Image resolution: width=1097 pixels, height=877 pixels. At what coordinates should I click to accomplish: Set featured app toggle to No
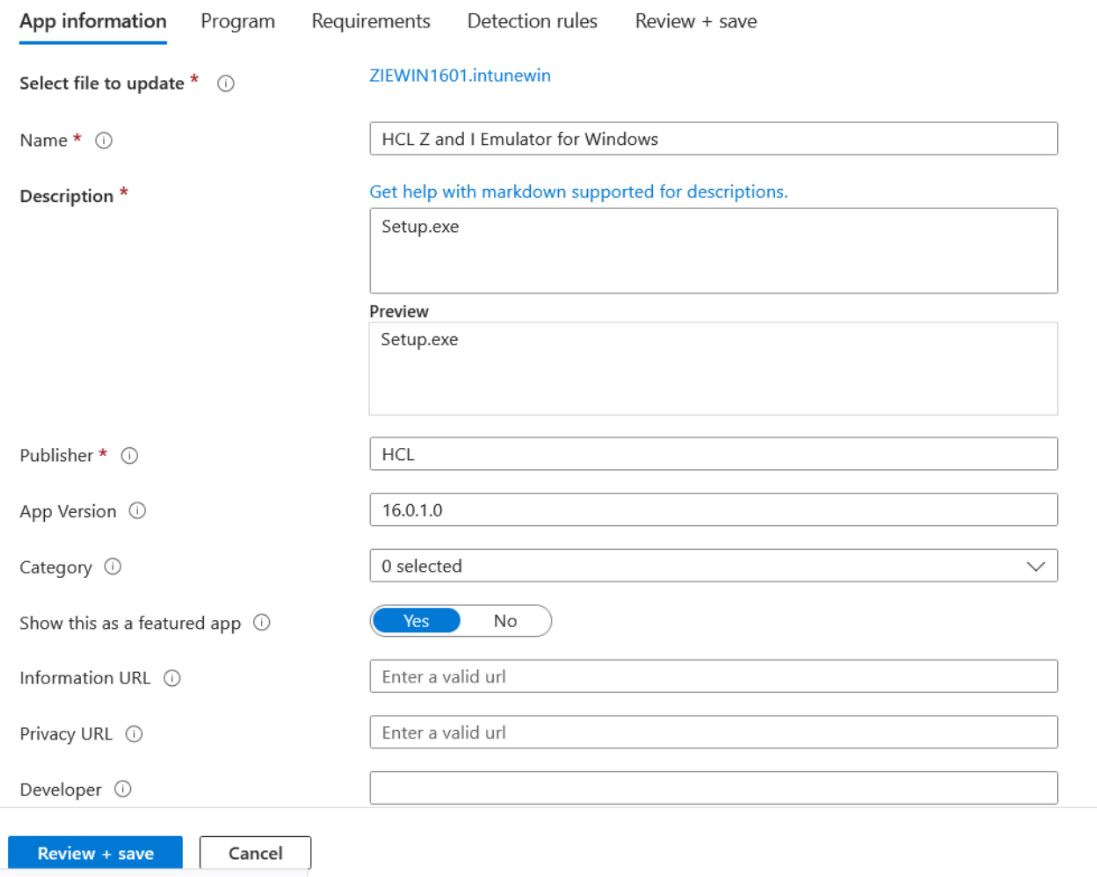(x=505, y=621)
